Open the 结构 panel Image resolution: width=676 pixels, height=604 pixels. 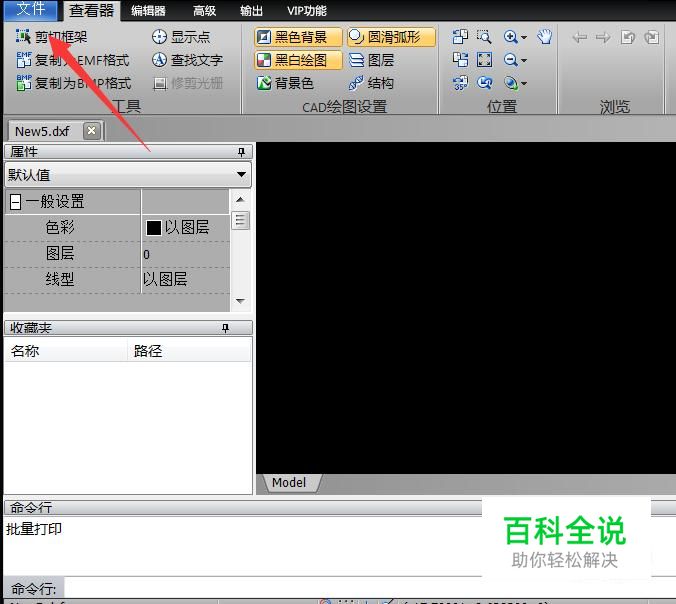point(371,83)
